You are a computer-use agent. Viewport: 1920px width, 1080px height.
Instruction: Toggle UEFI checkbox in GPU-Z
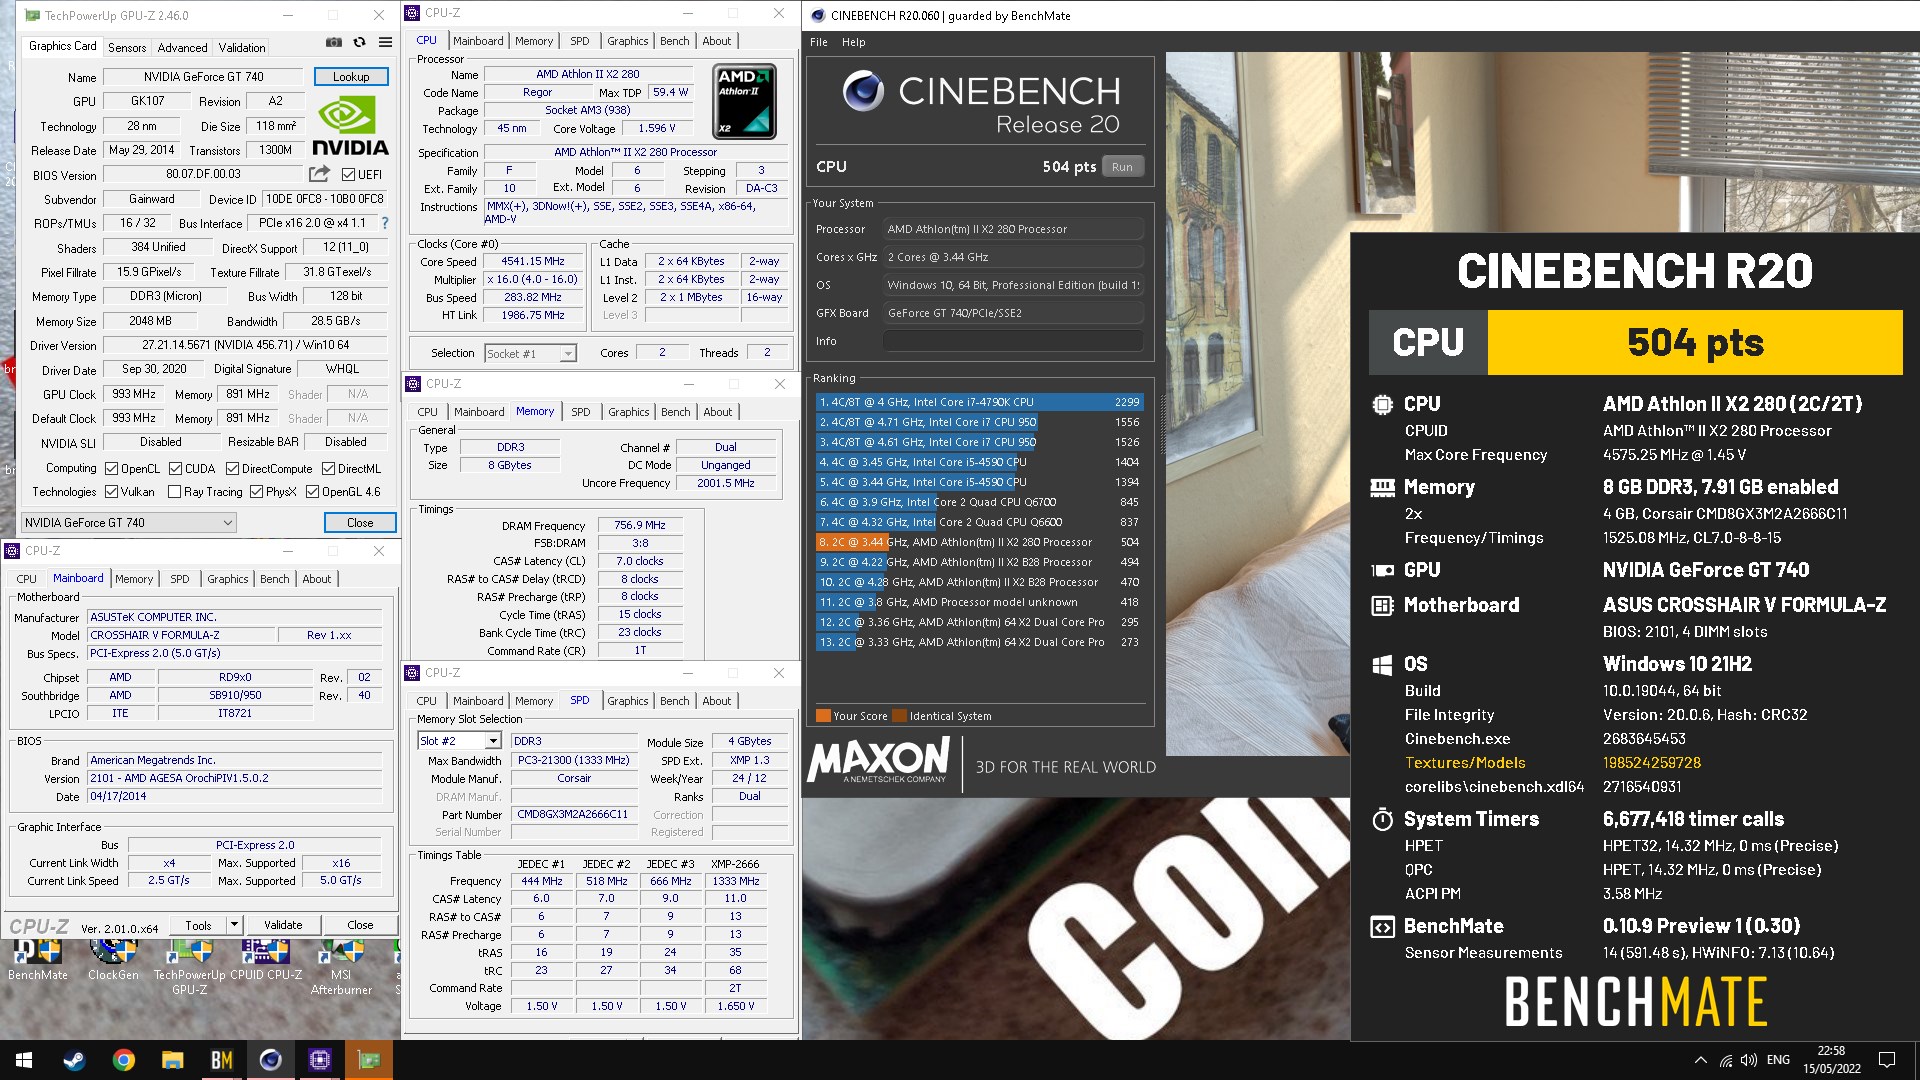(x=348, y=174)
